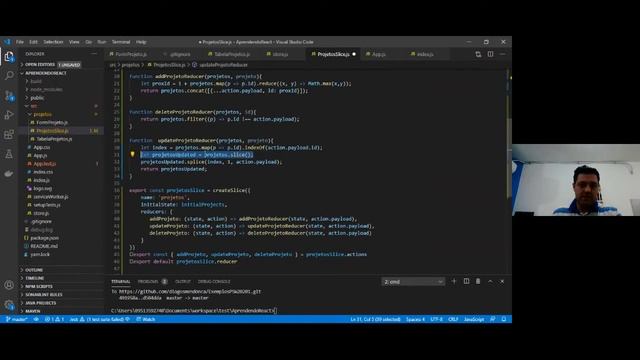
Task: Create a new terminal with plus icon
Action: (x=453, y=281)
